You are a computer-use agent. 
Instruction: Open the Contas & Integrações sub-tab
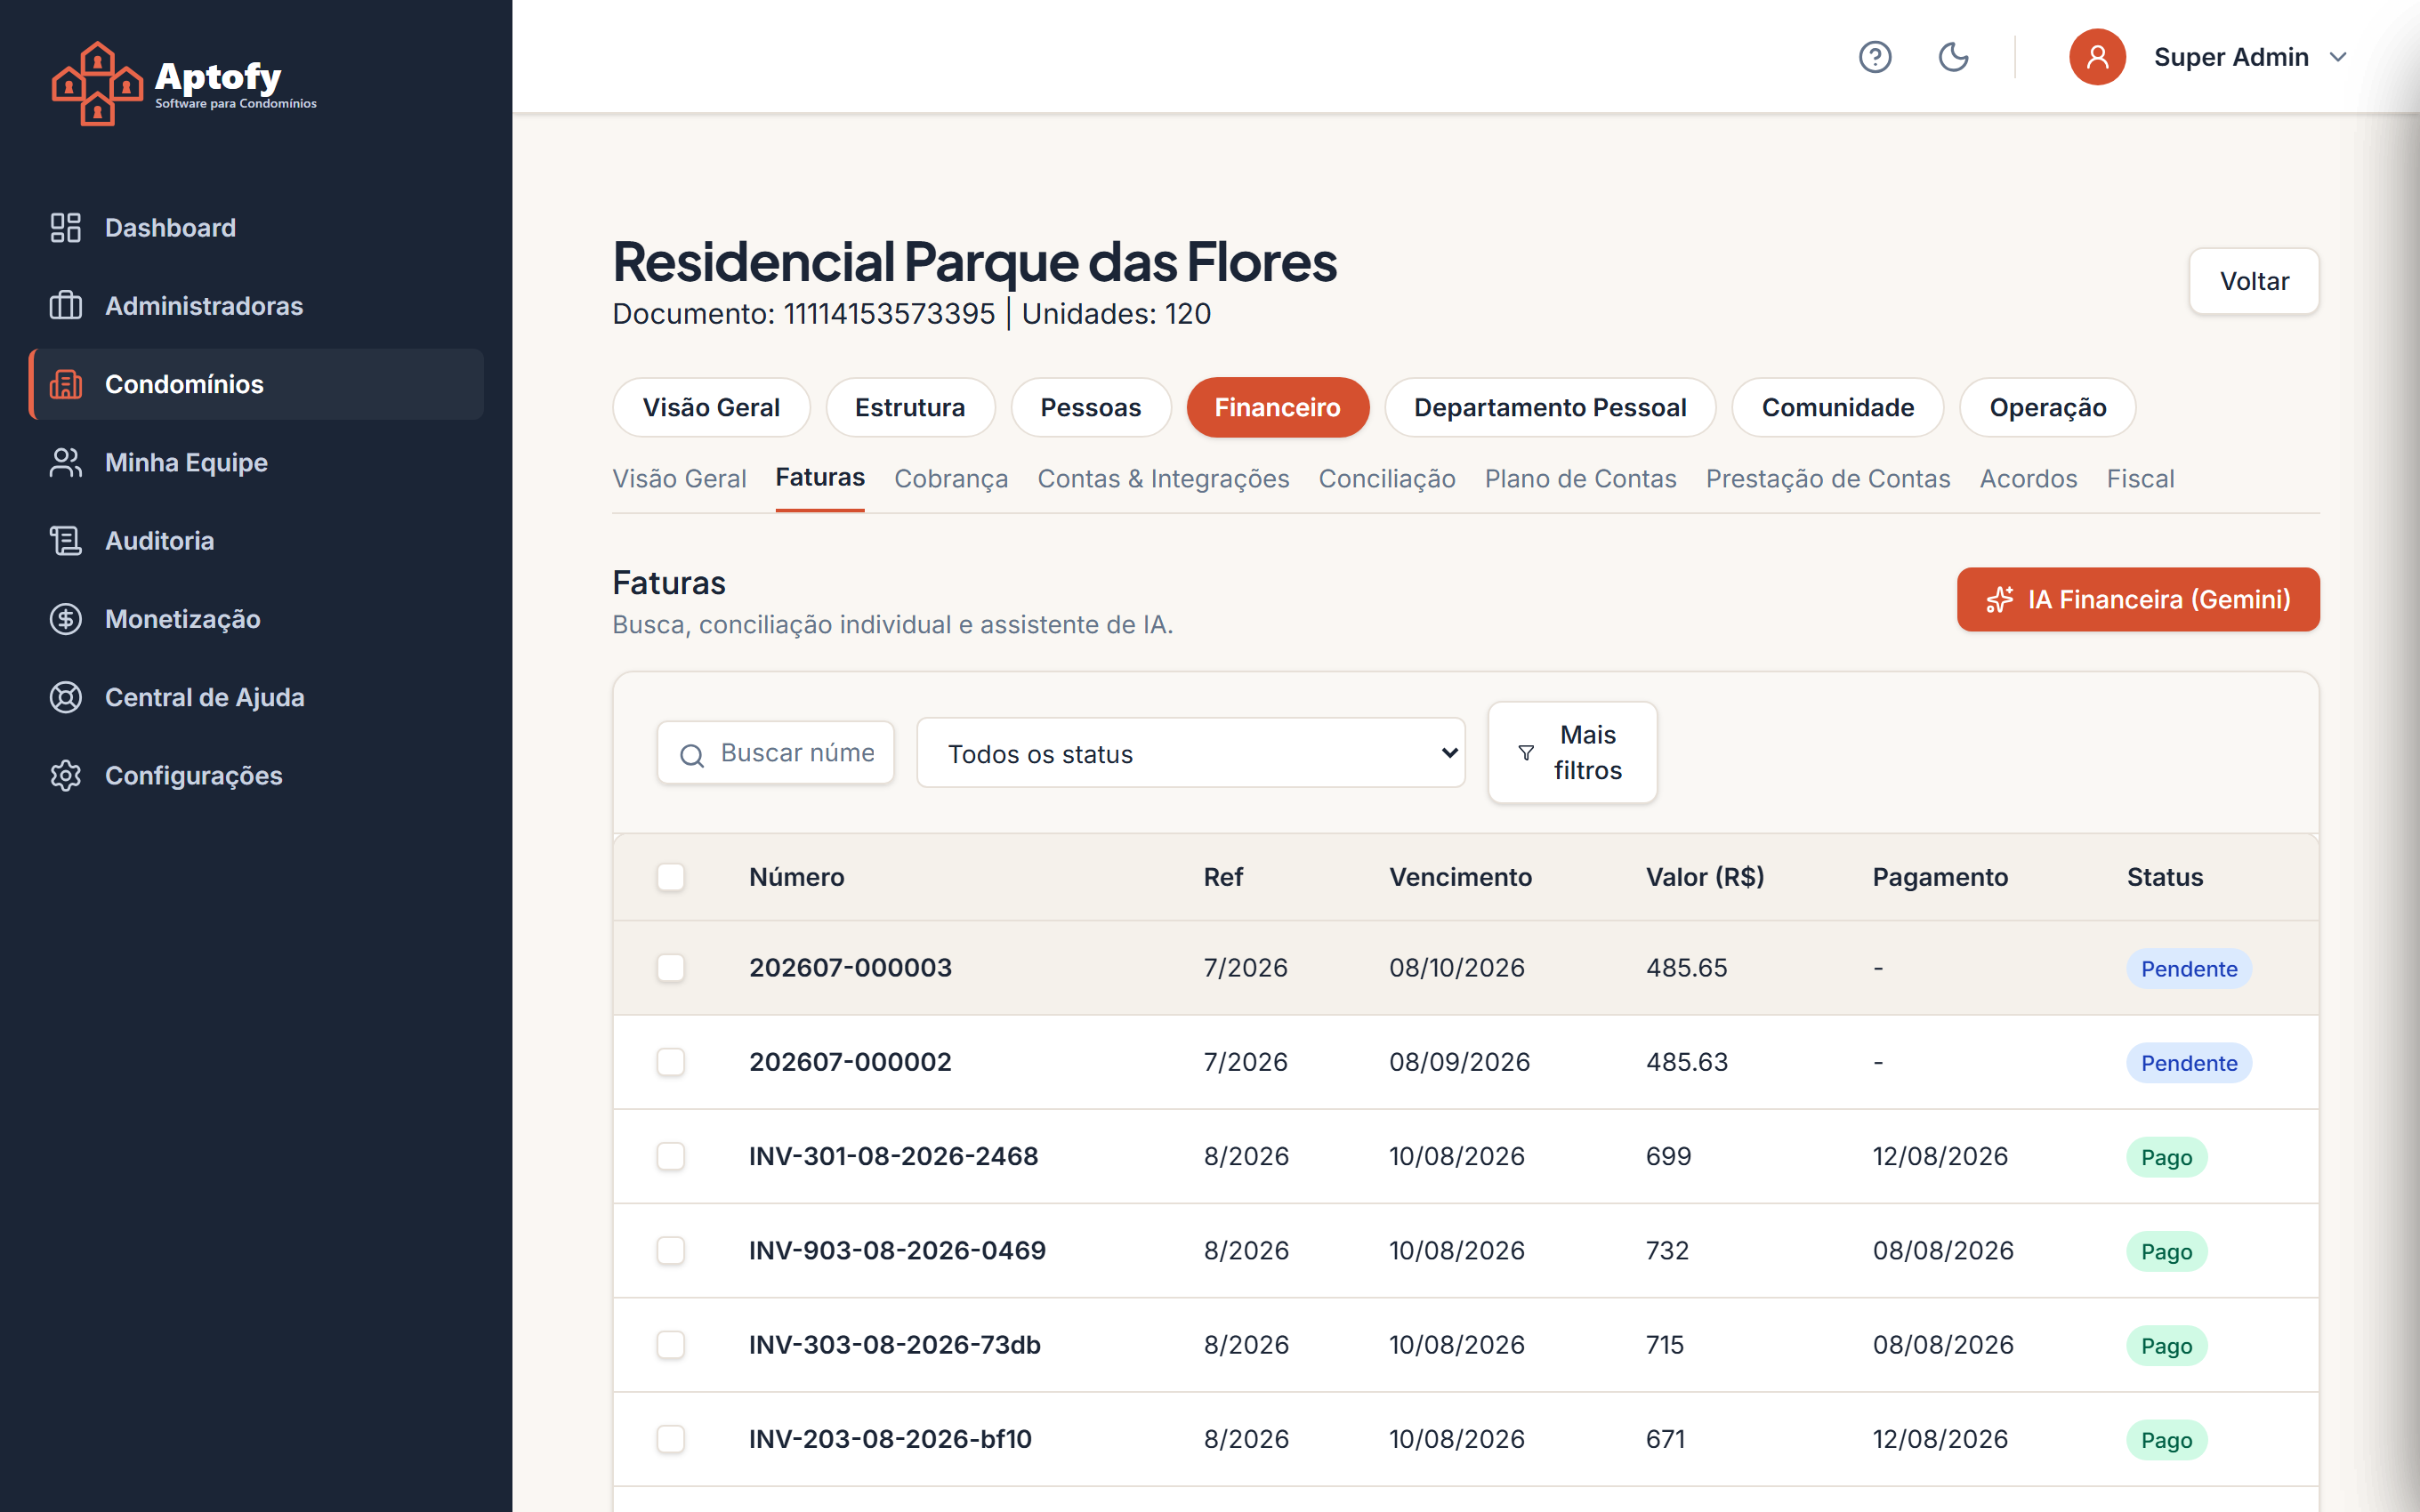point(1163,479)
